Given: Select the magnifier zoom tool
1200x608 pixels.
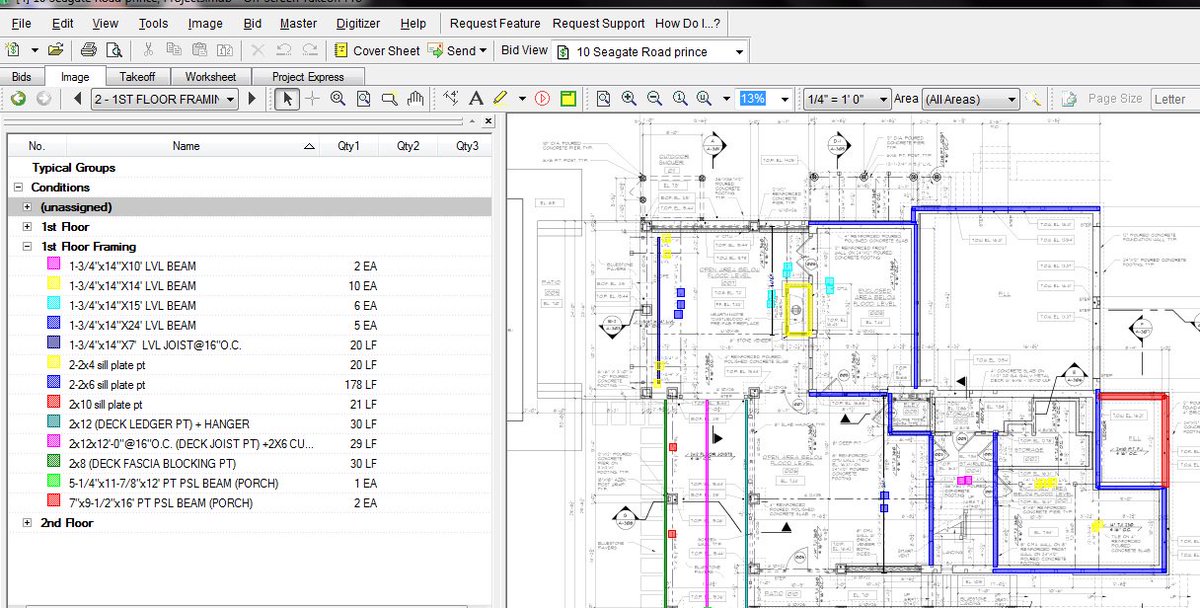Looking at the screenshot, I should (x=338, y=99).
